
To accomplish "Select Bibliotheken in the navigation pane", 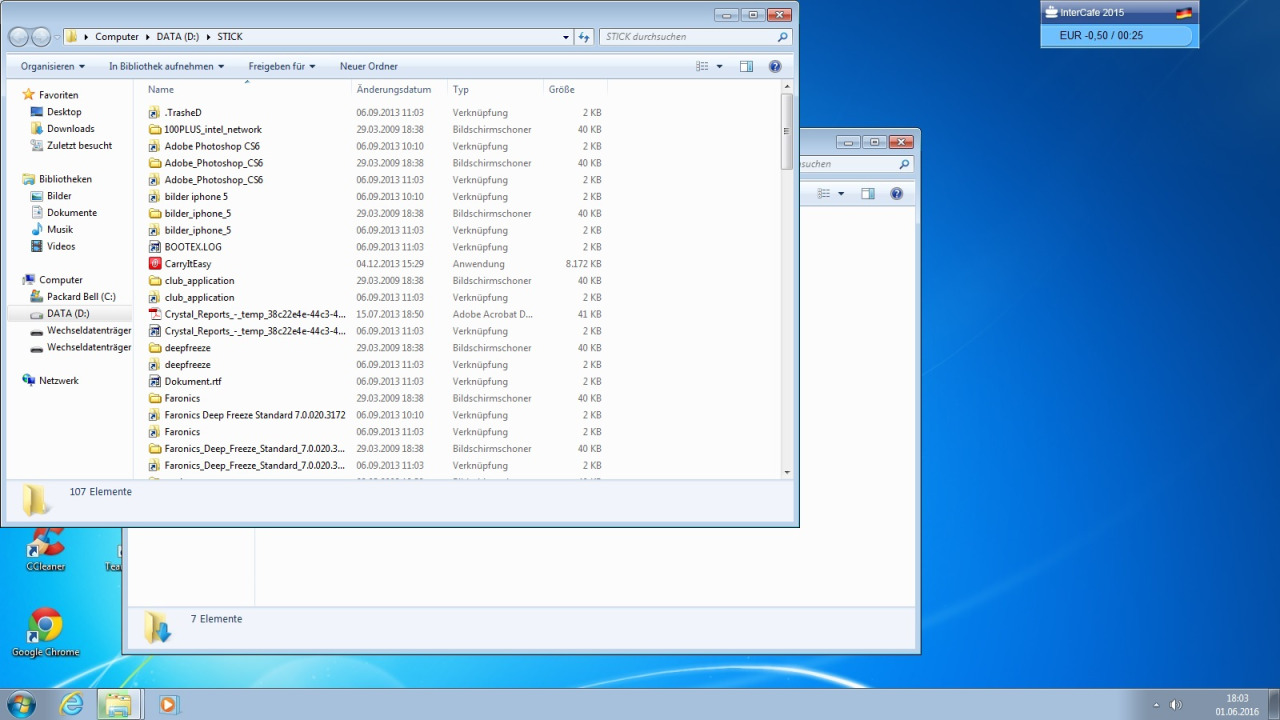I will pos(65,179).
